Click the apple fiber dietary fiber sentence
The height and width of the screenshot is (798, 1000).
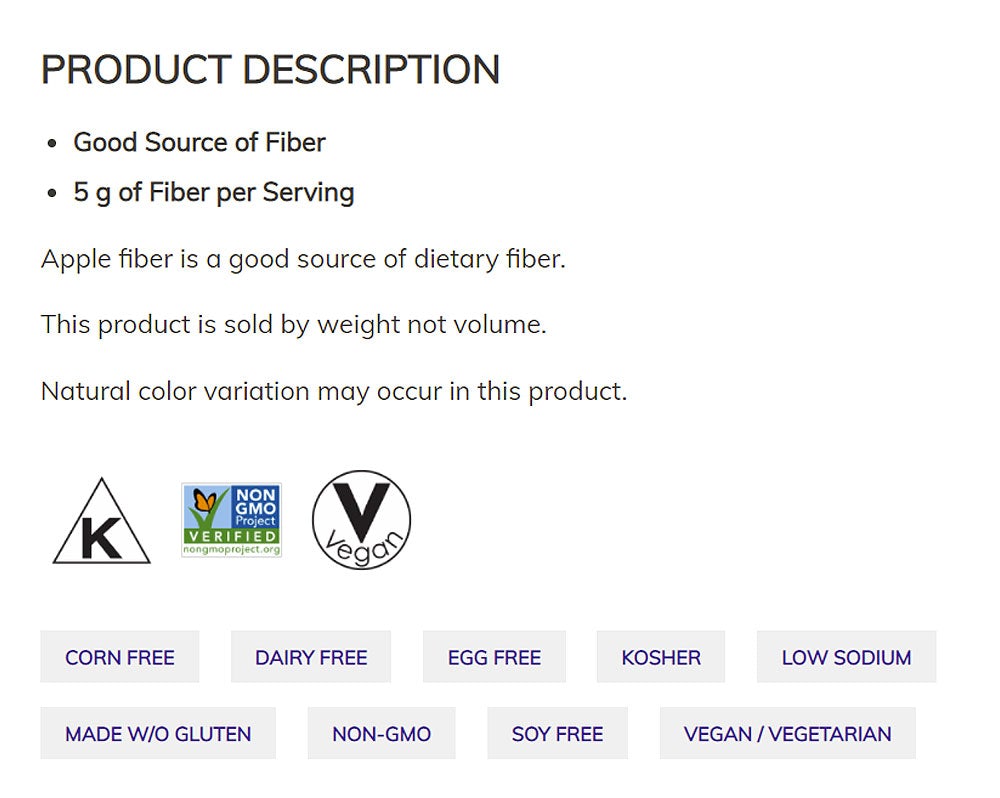(303, 259)
